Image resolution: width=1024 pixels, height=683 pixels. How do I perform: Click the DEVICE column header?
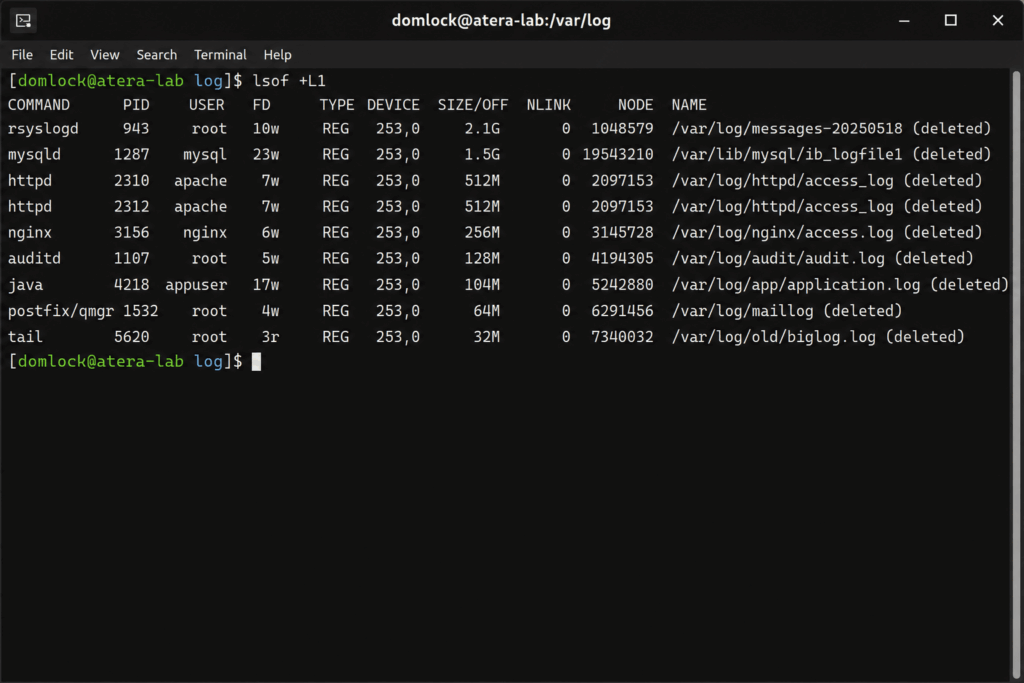coord(393,105)
